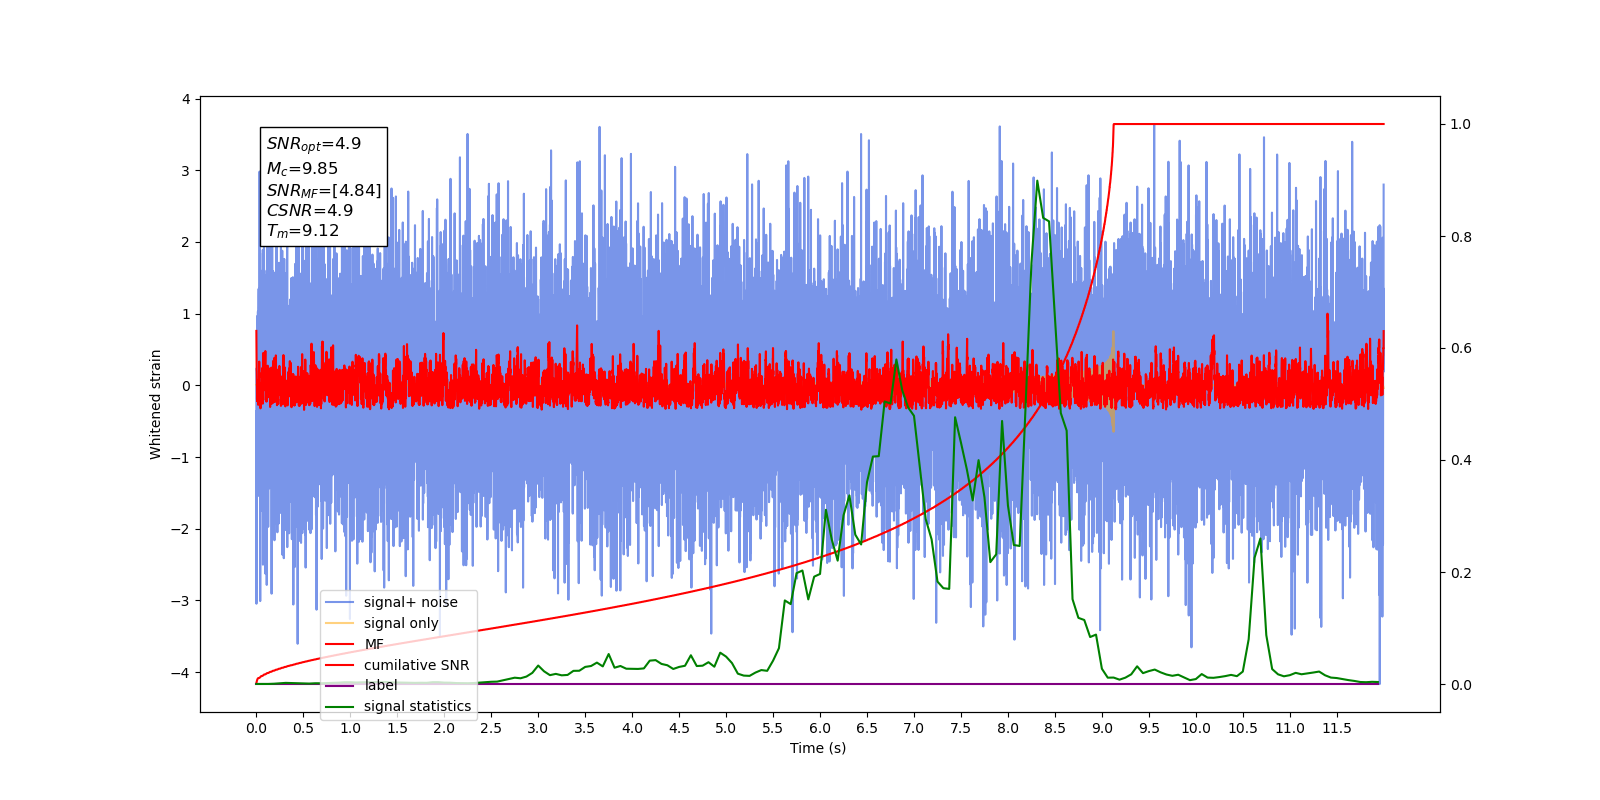Image resolution: width=1600 pixels, height=800 pixels.
Task: Click the SNR_MF=[4.84] annotation text
Action: (x=324, y=190)
